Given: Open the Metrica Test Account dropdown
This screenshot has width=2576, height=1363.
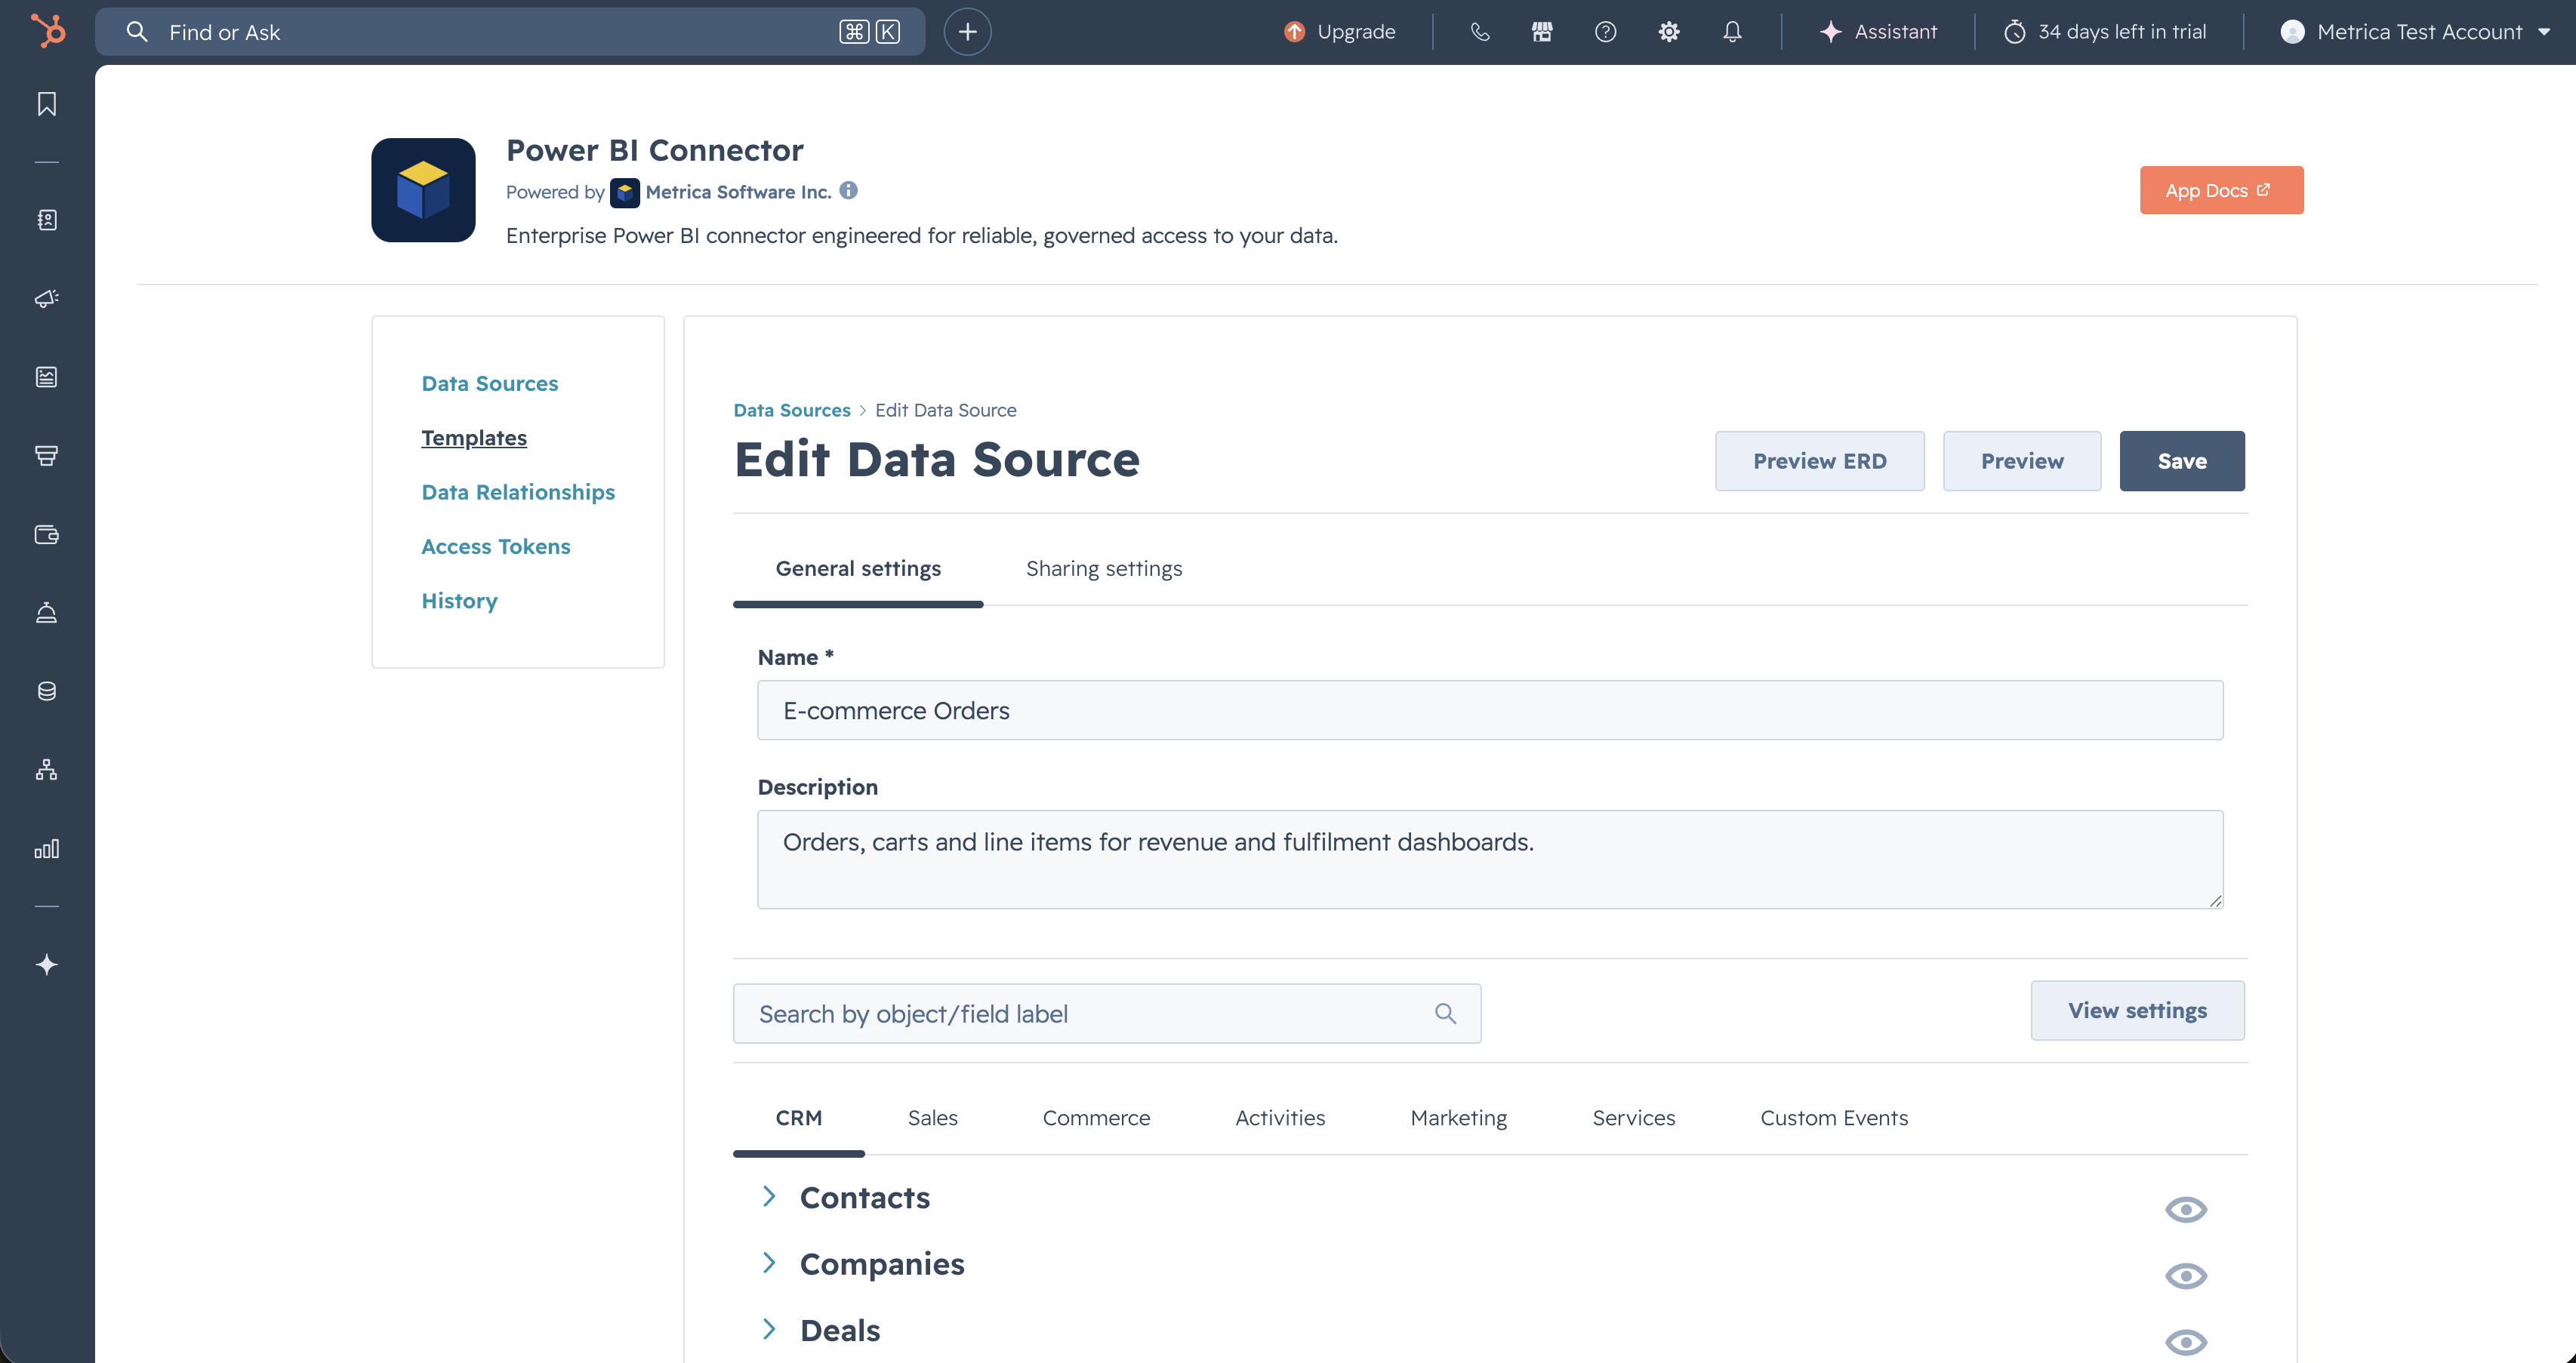Looking at the screenshot, I should click(x=2415, y=32).
